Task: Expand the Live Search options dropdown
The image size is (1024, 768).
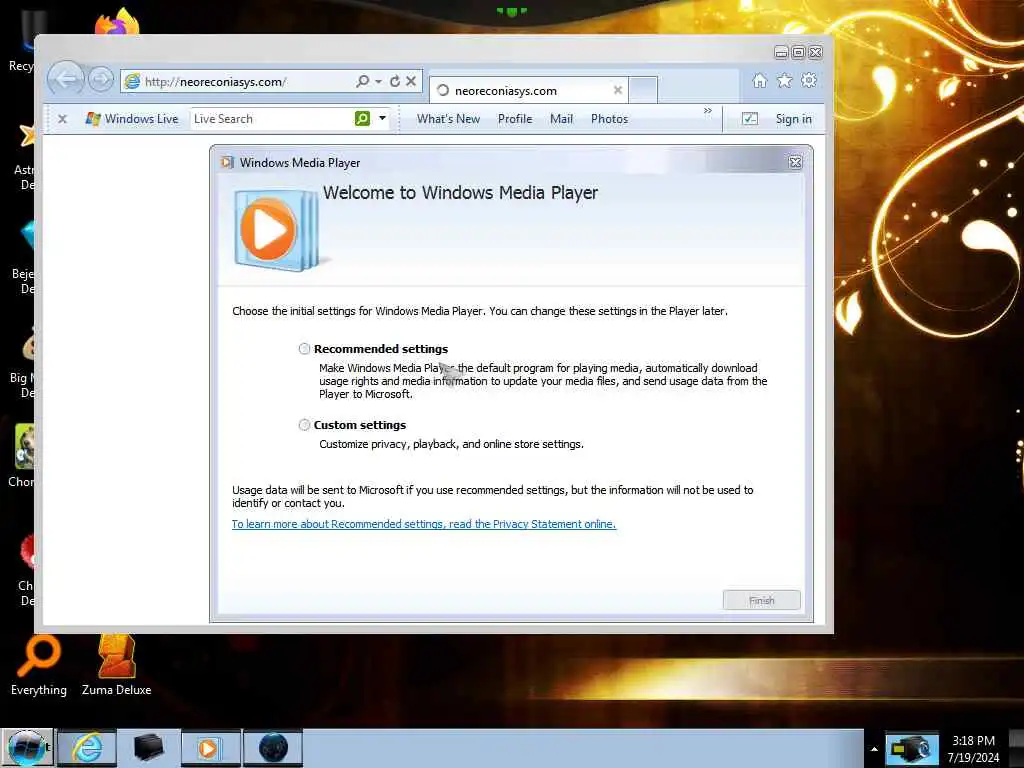Action: click(x=383, y=118)
